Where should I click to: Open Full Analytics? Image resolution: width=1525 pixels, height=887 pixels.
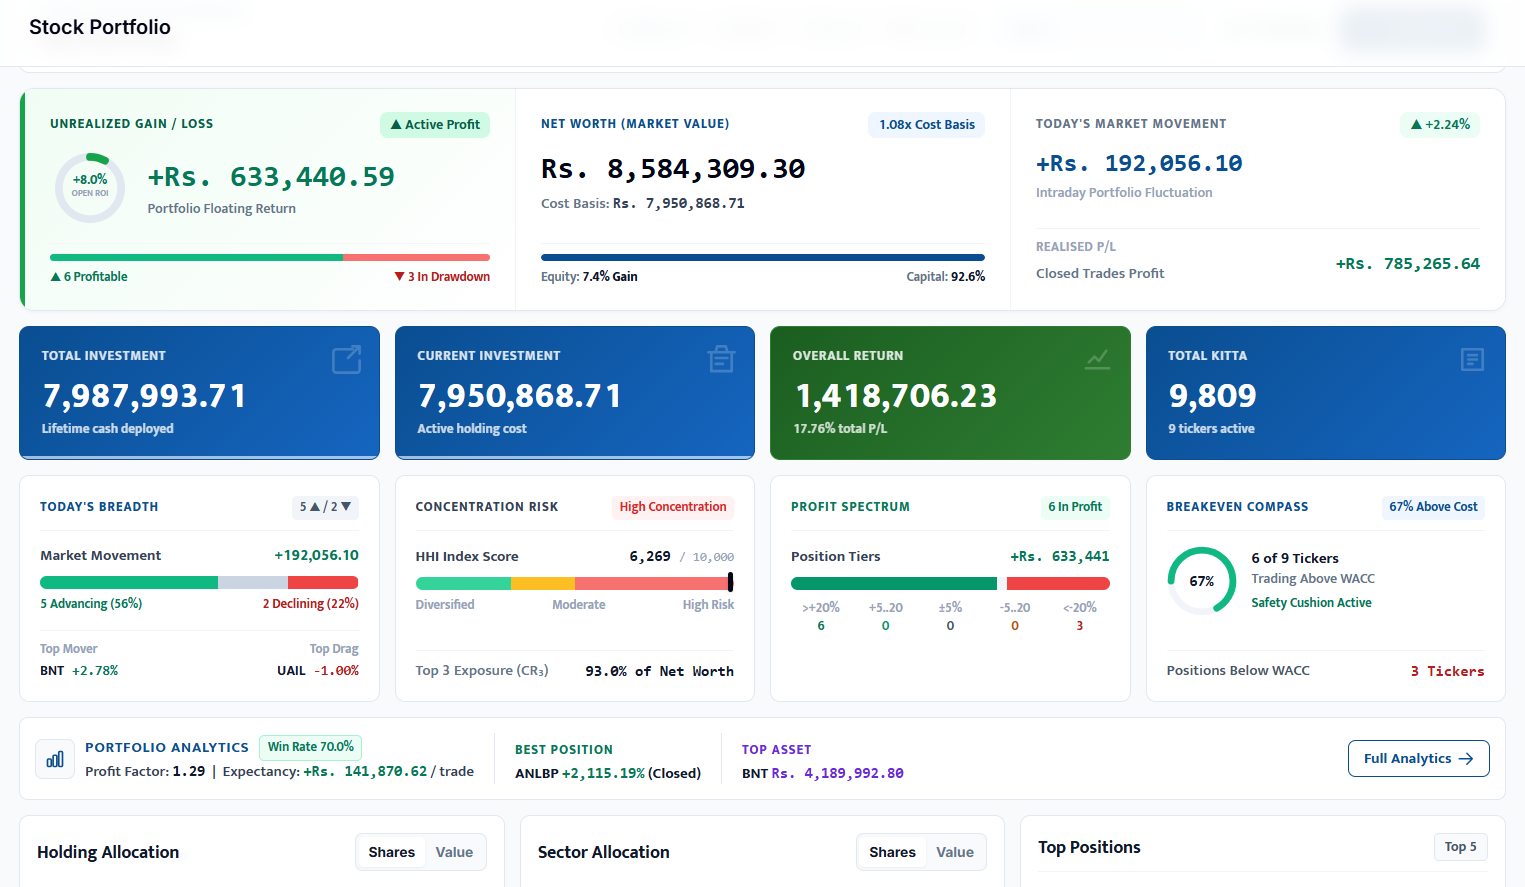[1418, 758]
